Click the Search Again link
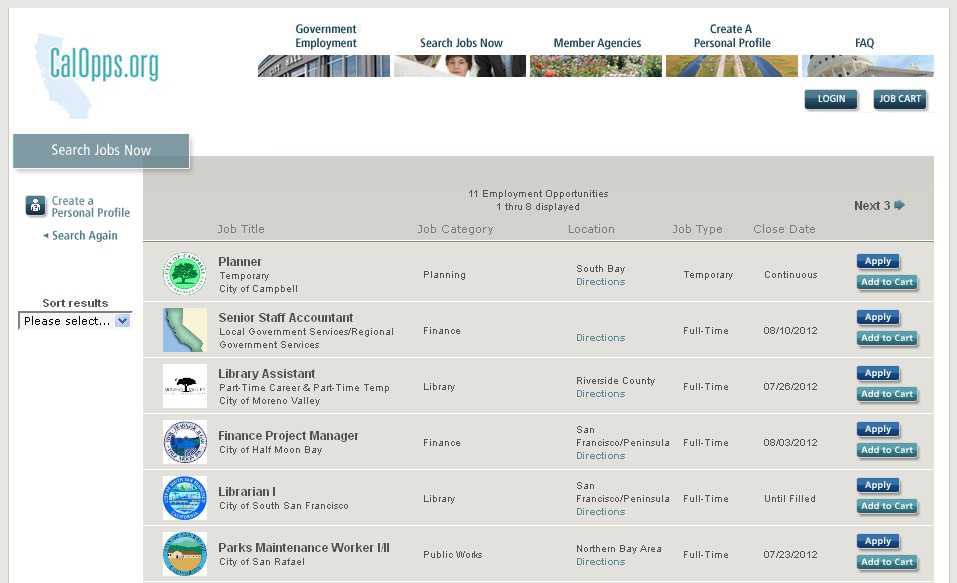 point(84,235)
